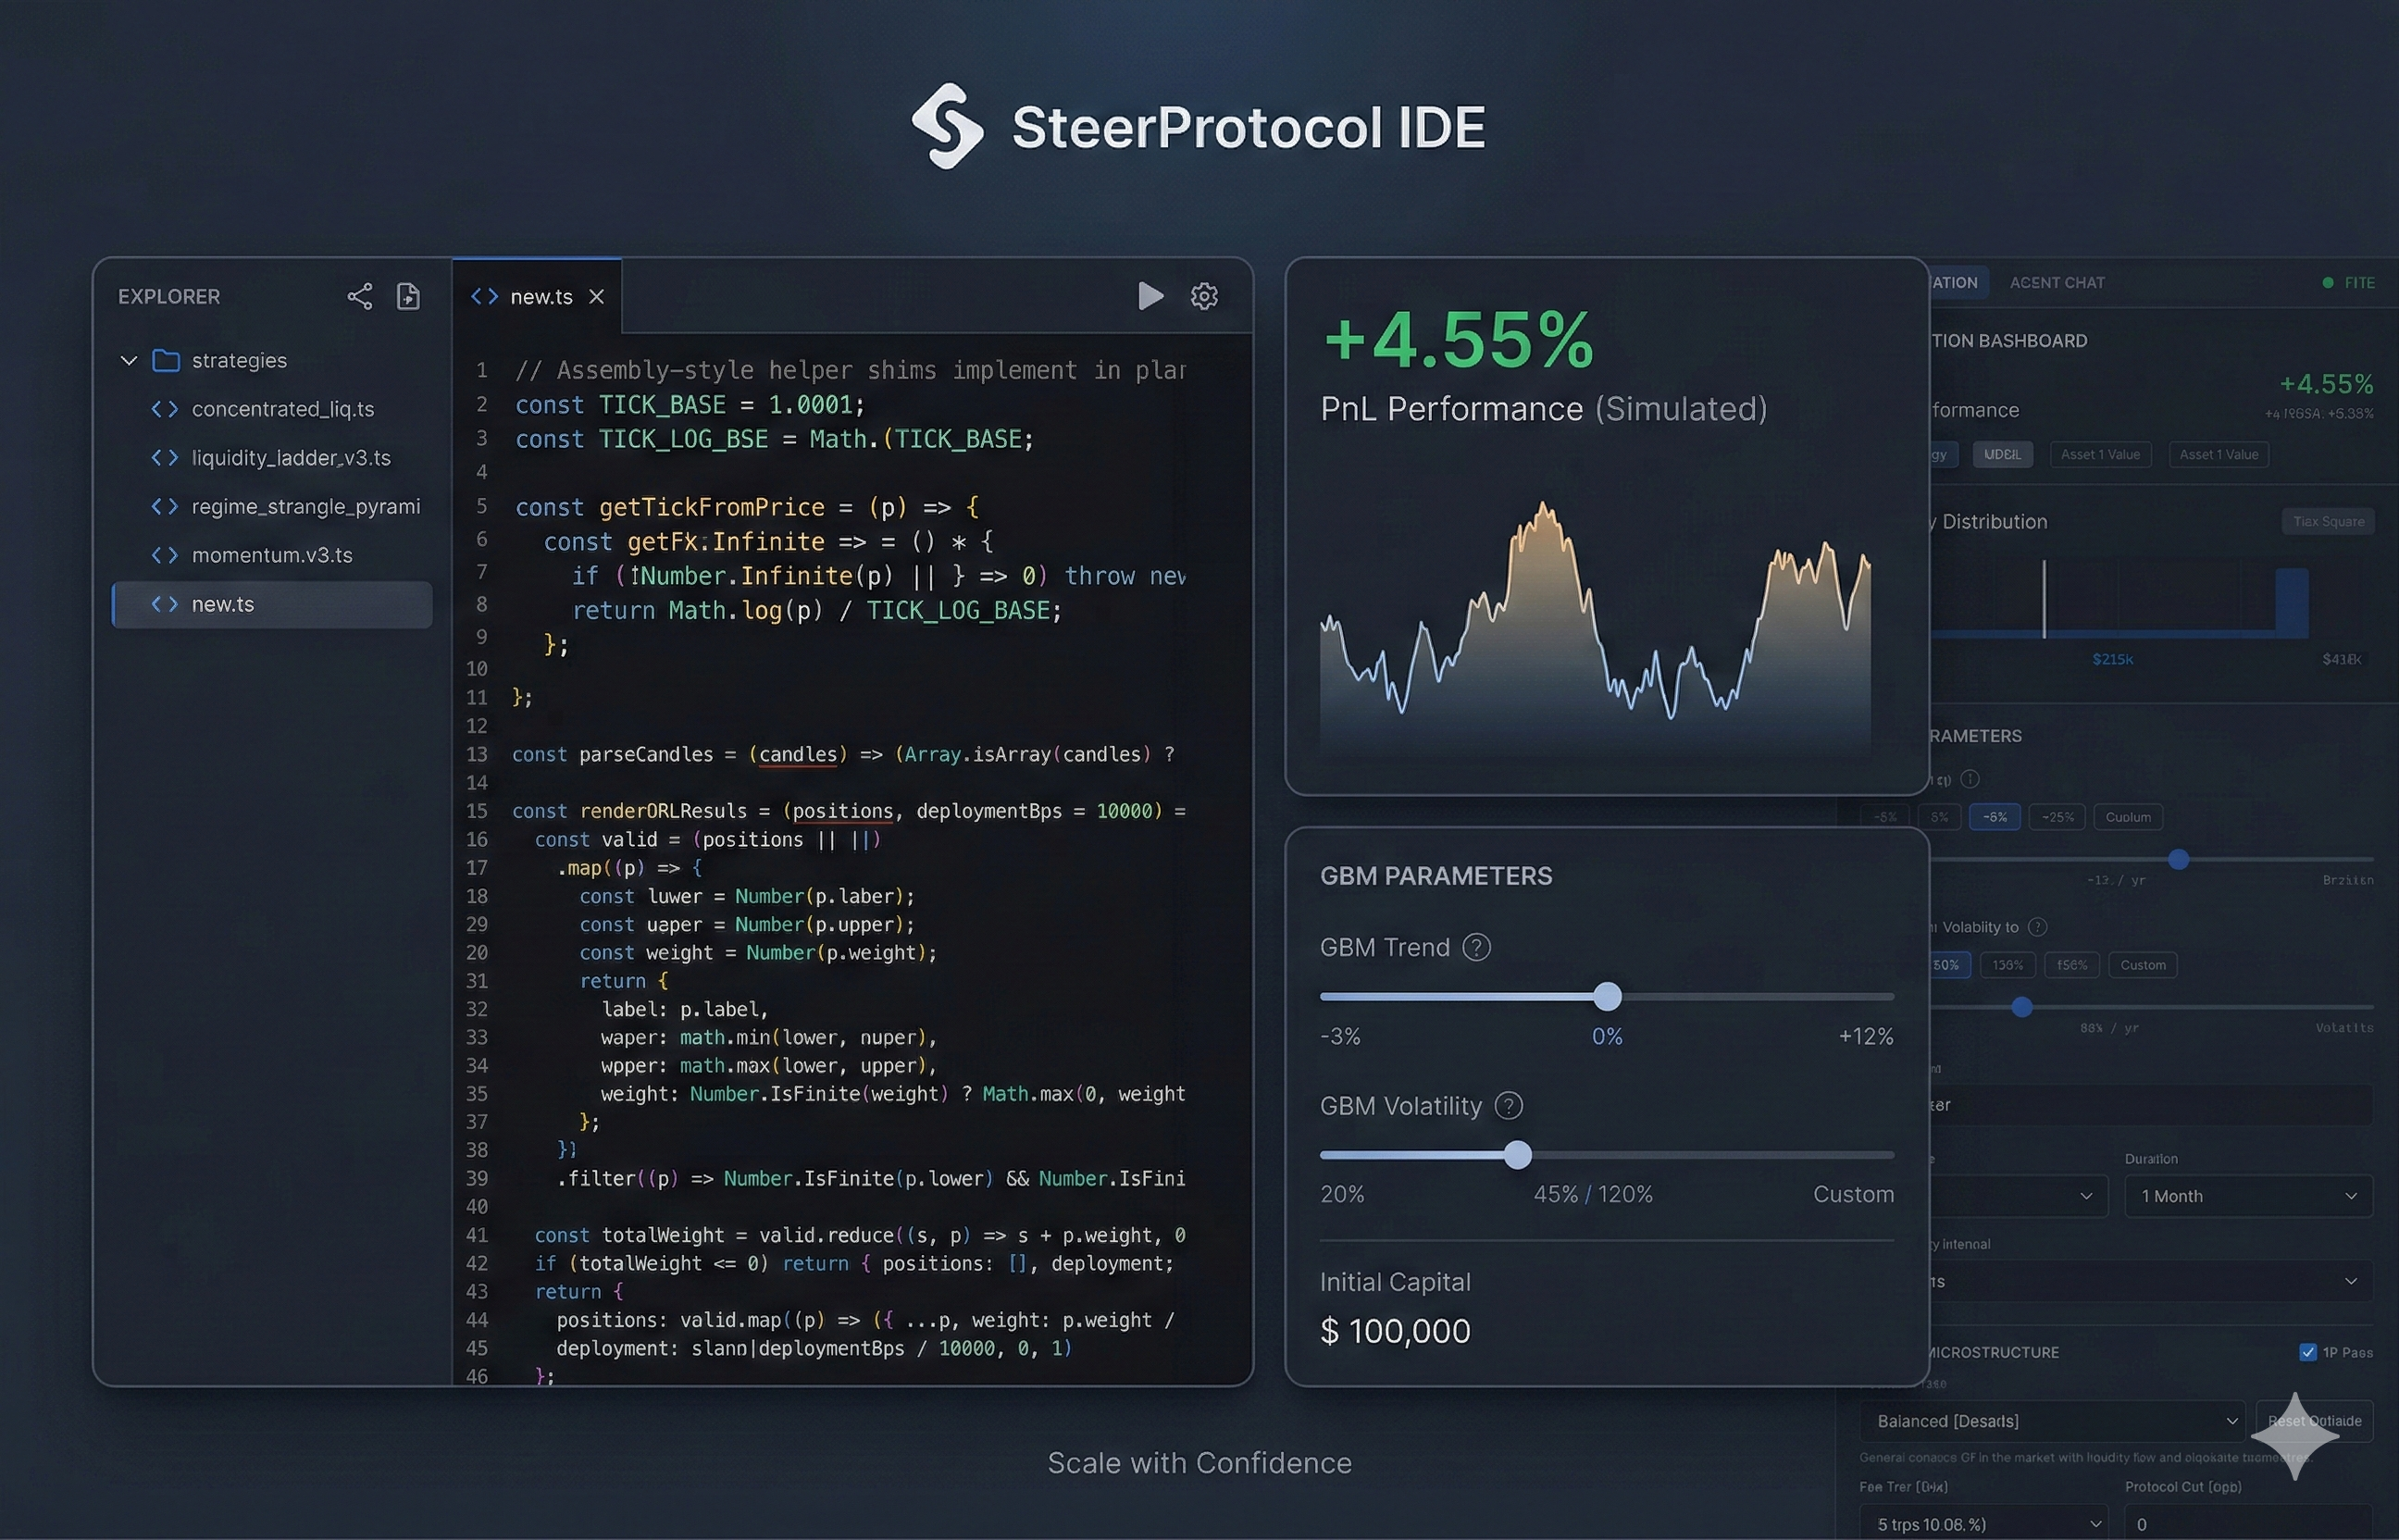2399x1540 pixels.
Task: Click the tall blue bar in the Distribution chart
Action: coord(2291,602)
